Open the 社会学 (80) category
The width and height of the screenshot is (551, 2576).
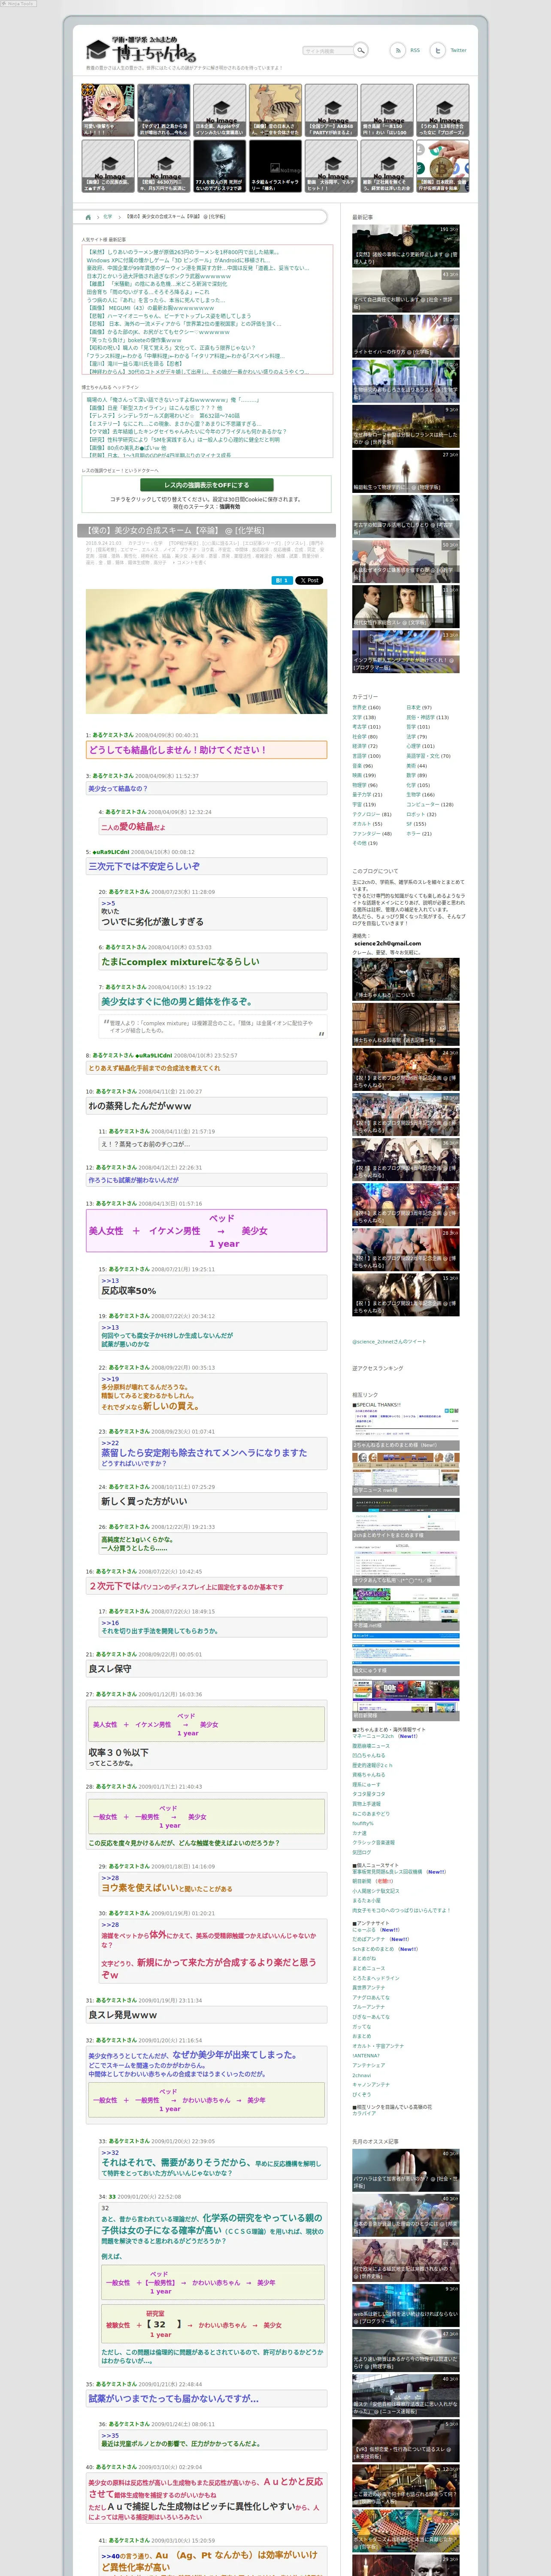[365, 737]
